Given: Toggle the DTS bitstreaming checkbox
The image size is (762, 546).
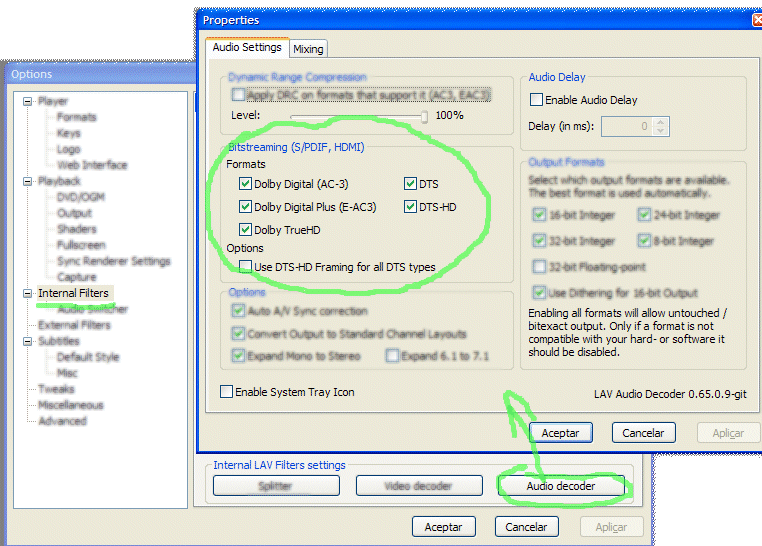Looking at the screenshot, I should 410,184.
